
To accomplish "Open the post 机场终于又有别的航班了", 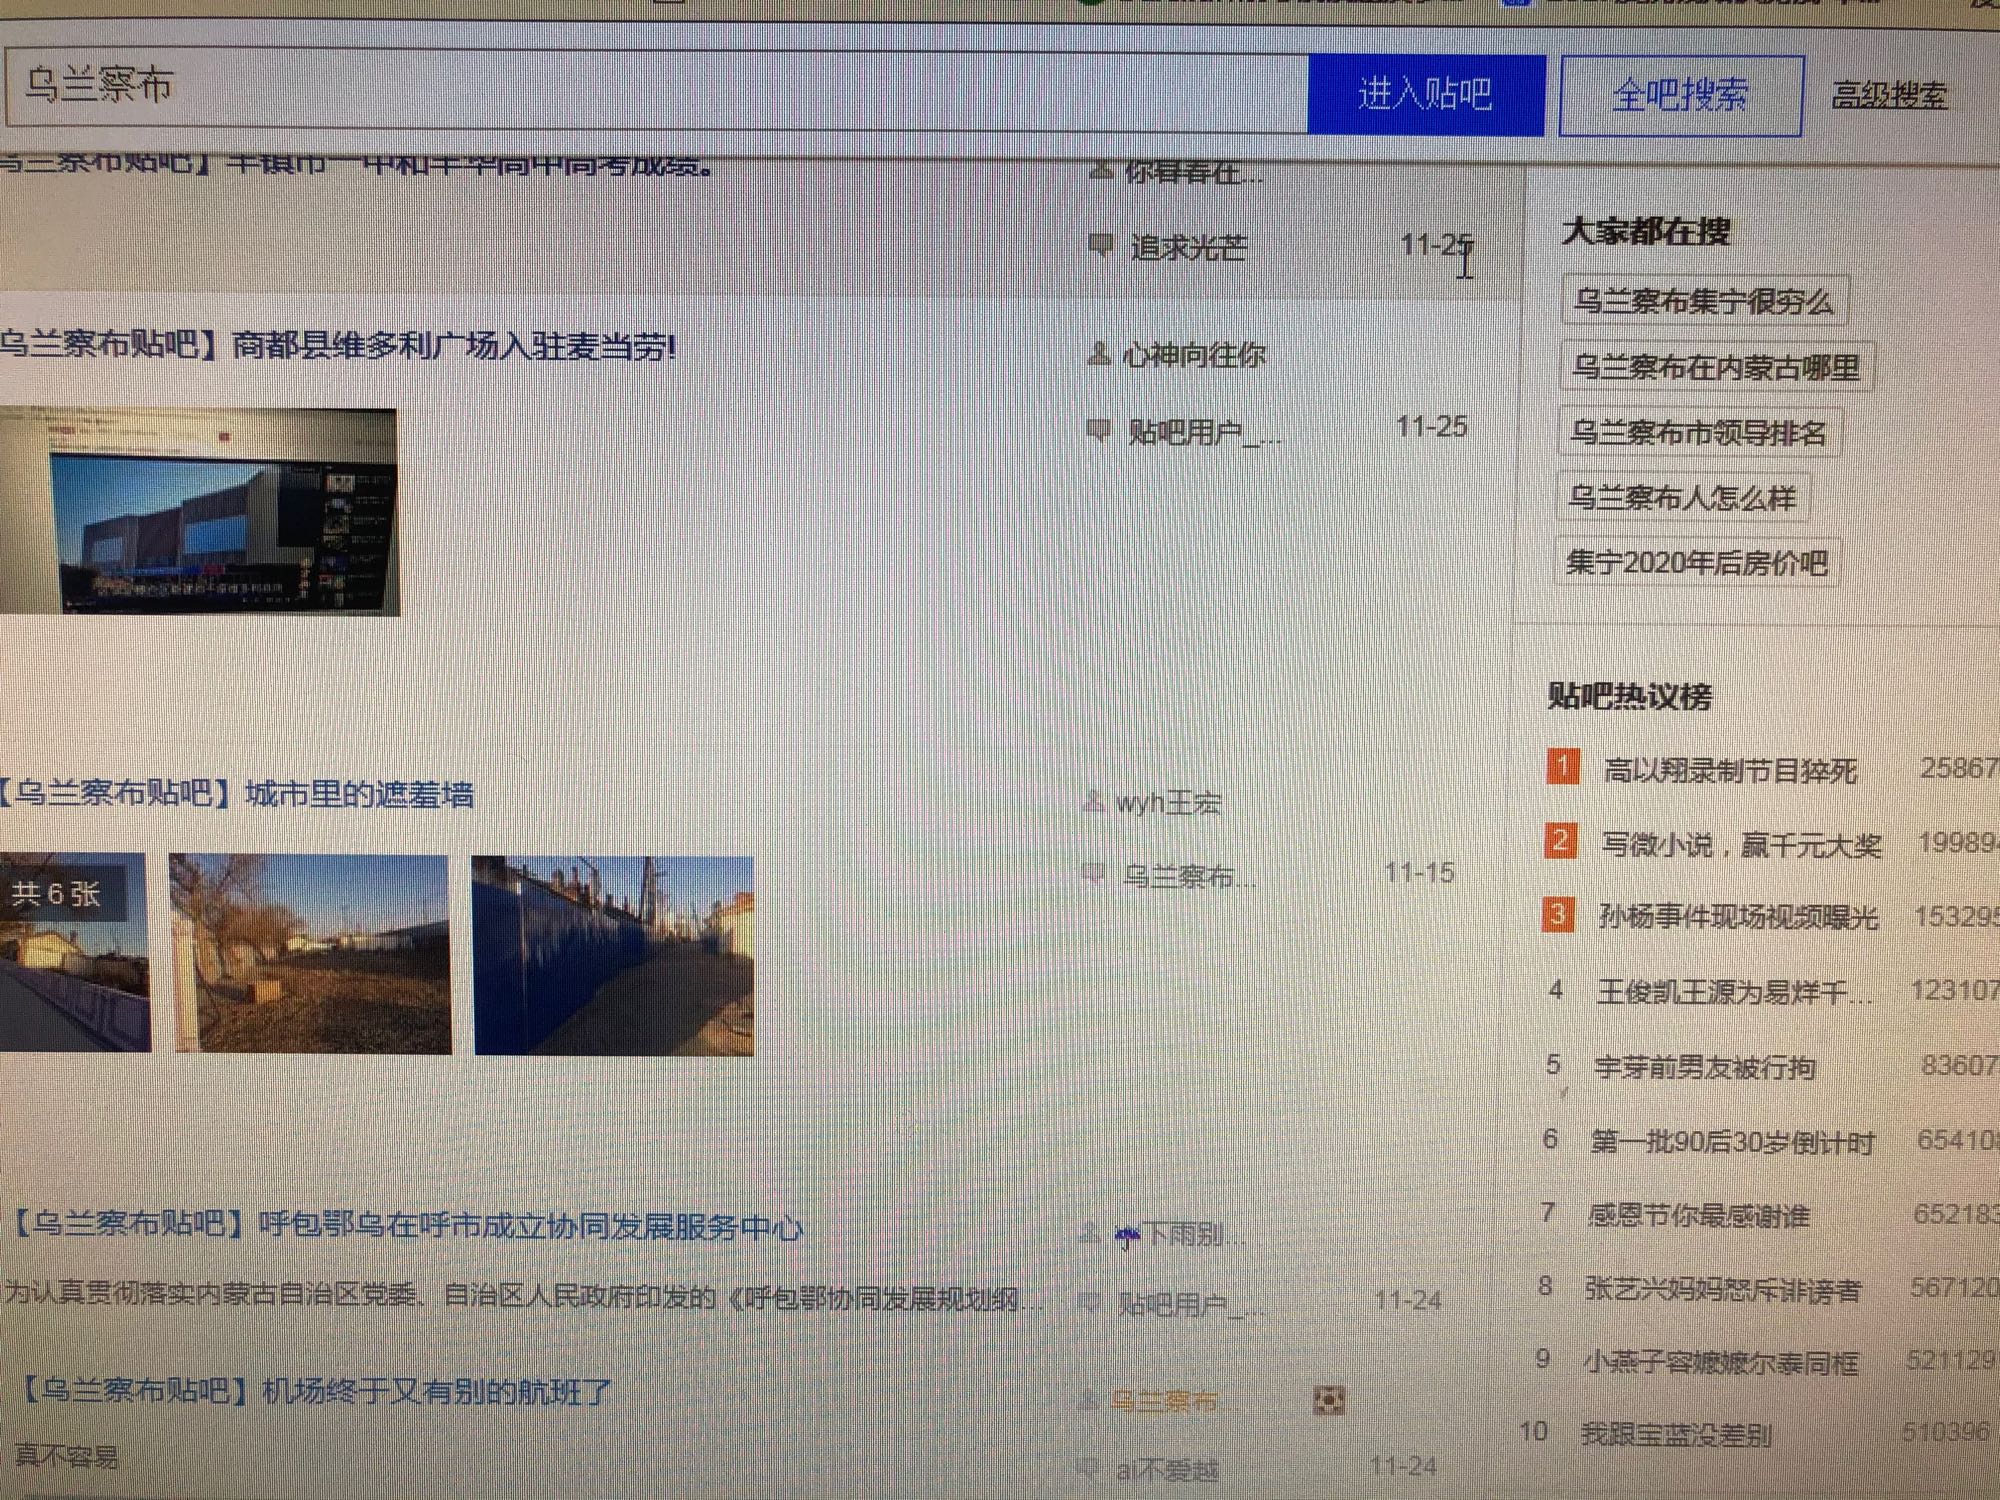I will [x=316, y=1391].
